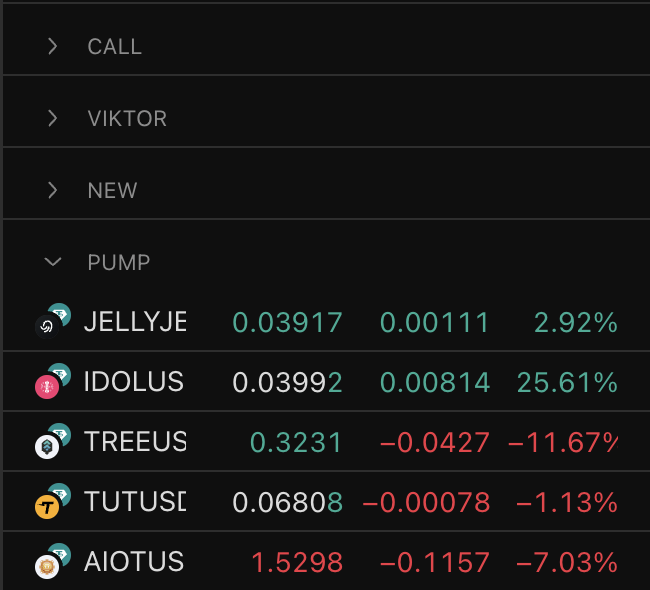This screenshot has width=650, height=590.
Task: Select the IDOLUS symbol name
Action: click(x=134, y=382)
